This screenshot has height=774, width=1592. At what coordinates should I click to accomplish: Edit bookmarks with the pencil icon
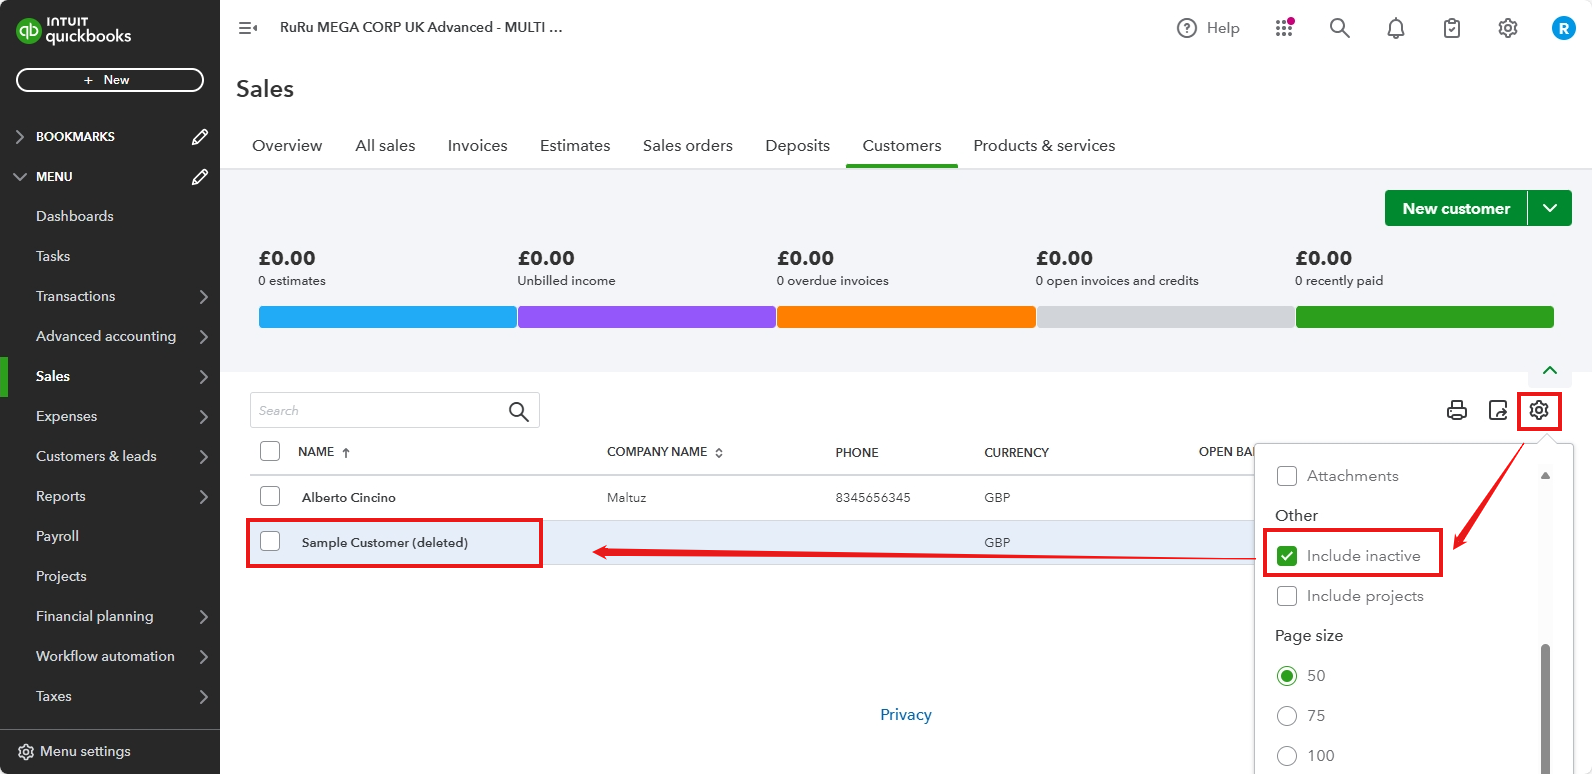click(x=200, y=136)
